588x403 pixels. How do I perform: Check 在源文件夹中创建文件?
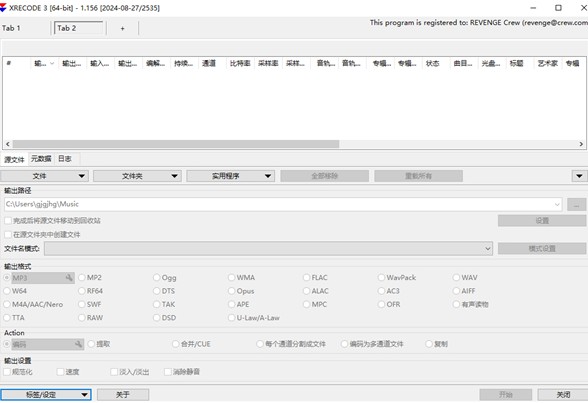pyautogui.click(x=42, y=235)
